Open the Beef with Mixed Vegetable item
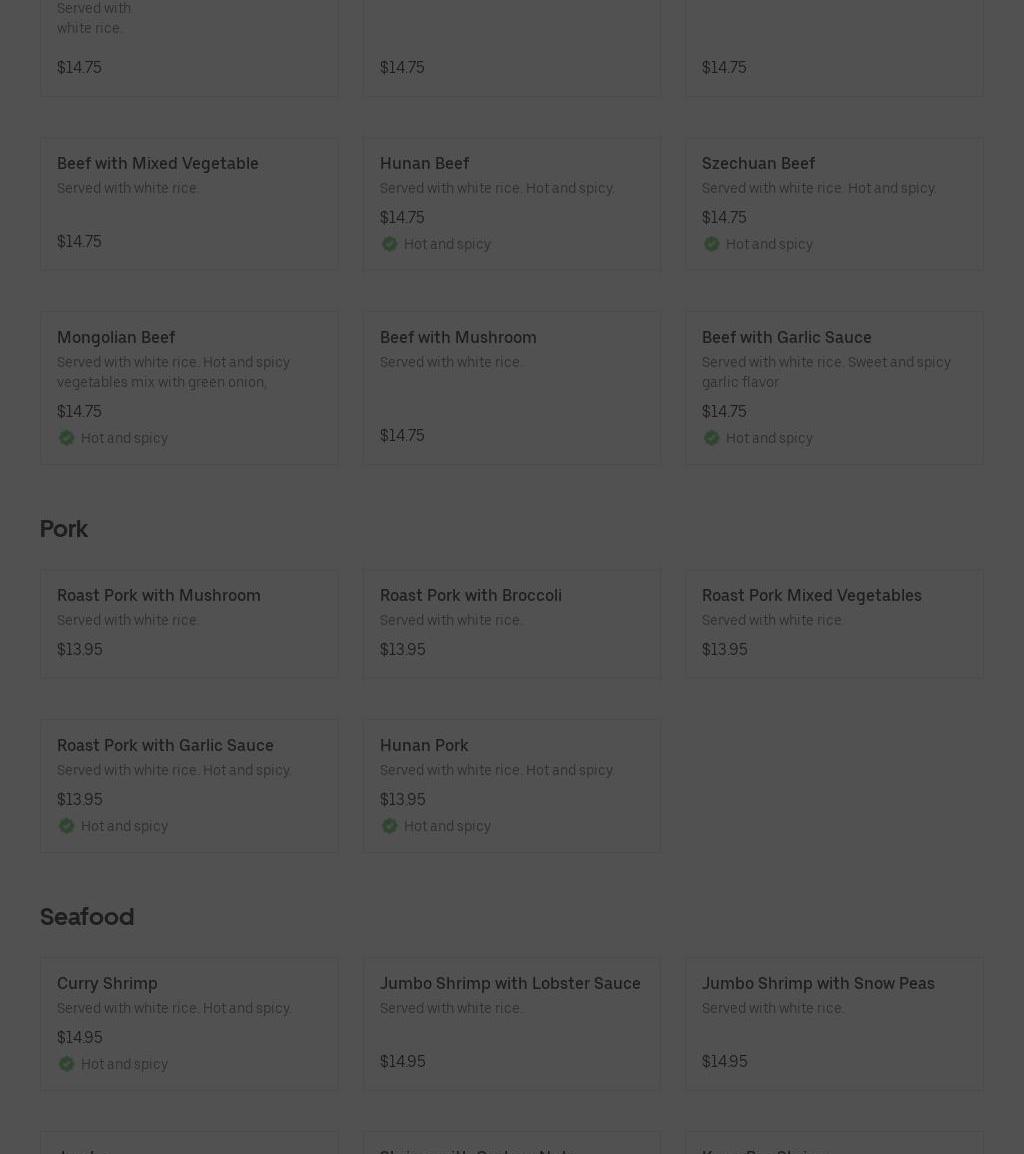1024x1154 pixels. [x=157, y=164]
